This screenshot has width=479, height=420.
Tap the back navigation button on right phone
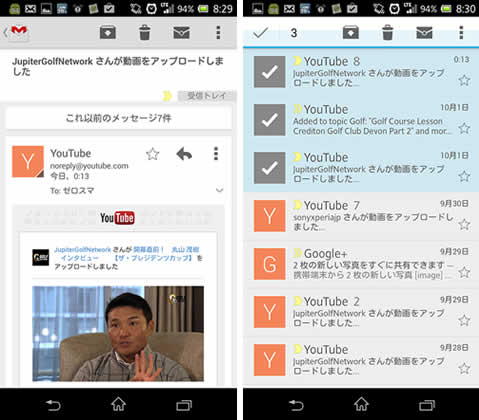point(296,405)
